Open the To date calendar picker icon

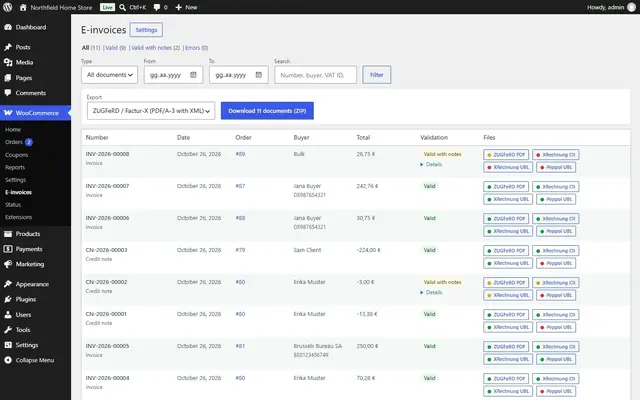(258, 75)
